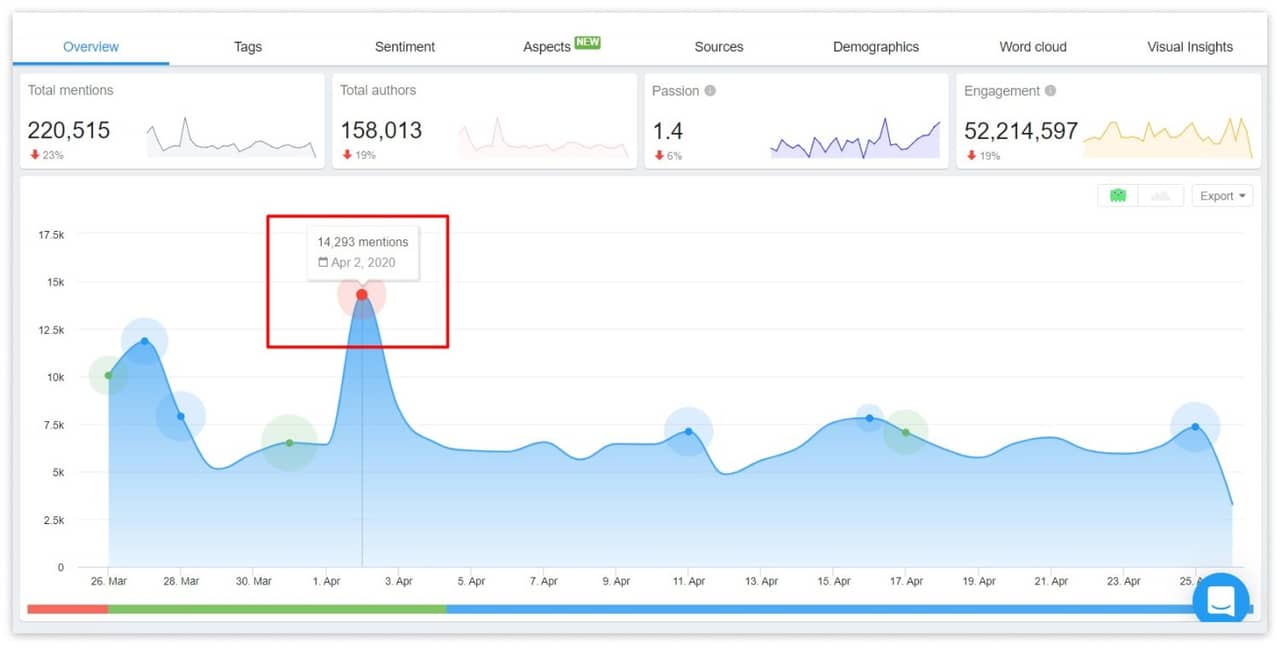Toggle the ghost-style chart rendering on
Viewport: 1280px width, 651px height.
click(x=1118, y=195)
